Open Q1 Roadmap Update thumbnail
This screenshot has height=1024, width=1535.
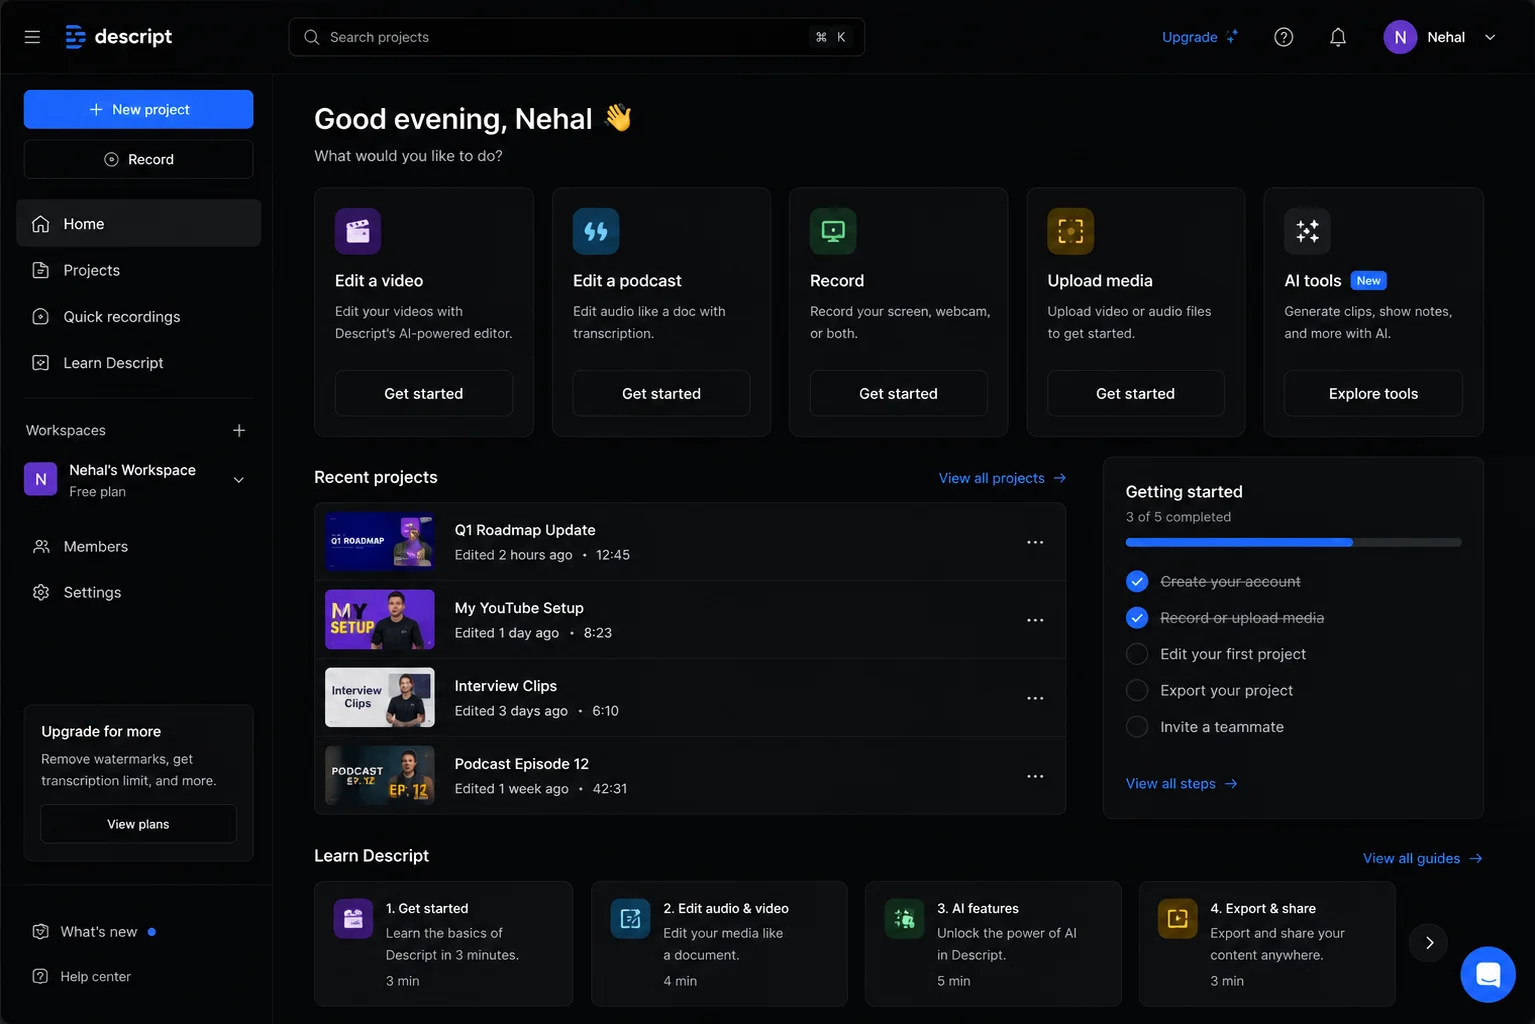click(380, 542)
